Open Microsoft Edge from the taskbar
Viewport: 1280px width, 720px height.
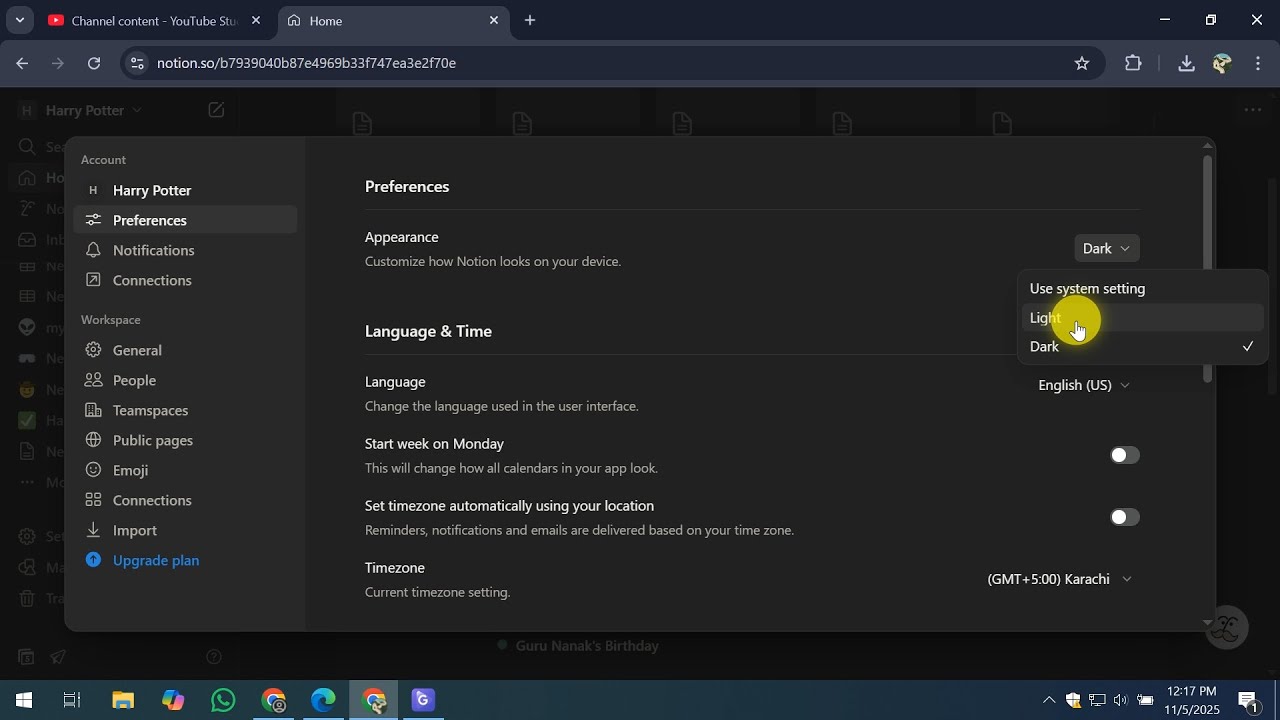click(x=323, y=700)
